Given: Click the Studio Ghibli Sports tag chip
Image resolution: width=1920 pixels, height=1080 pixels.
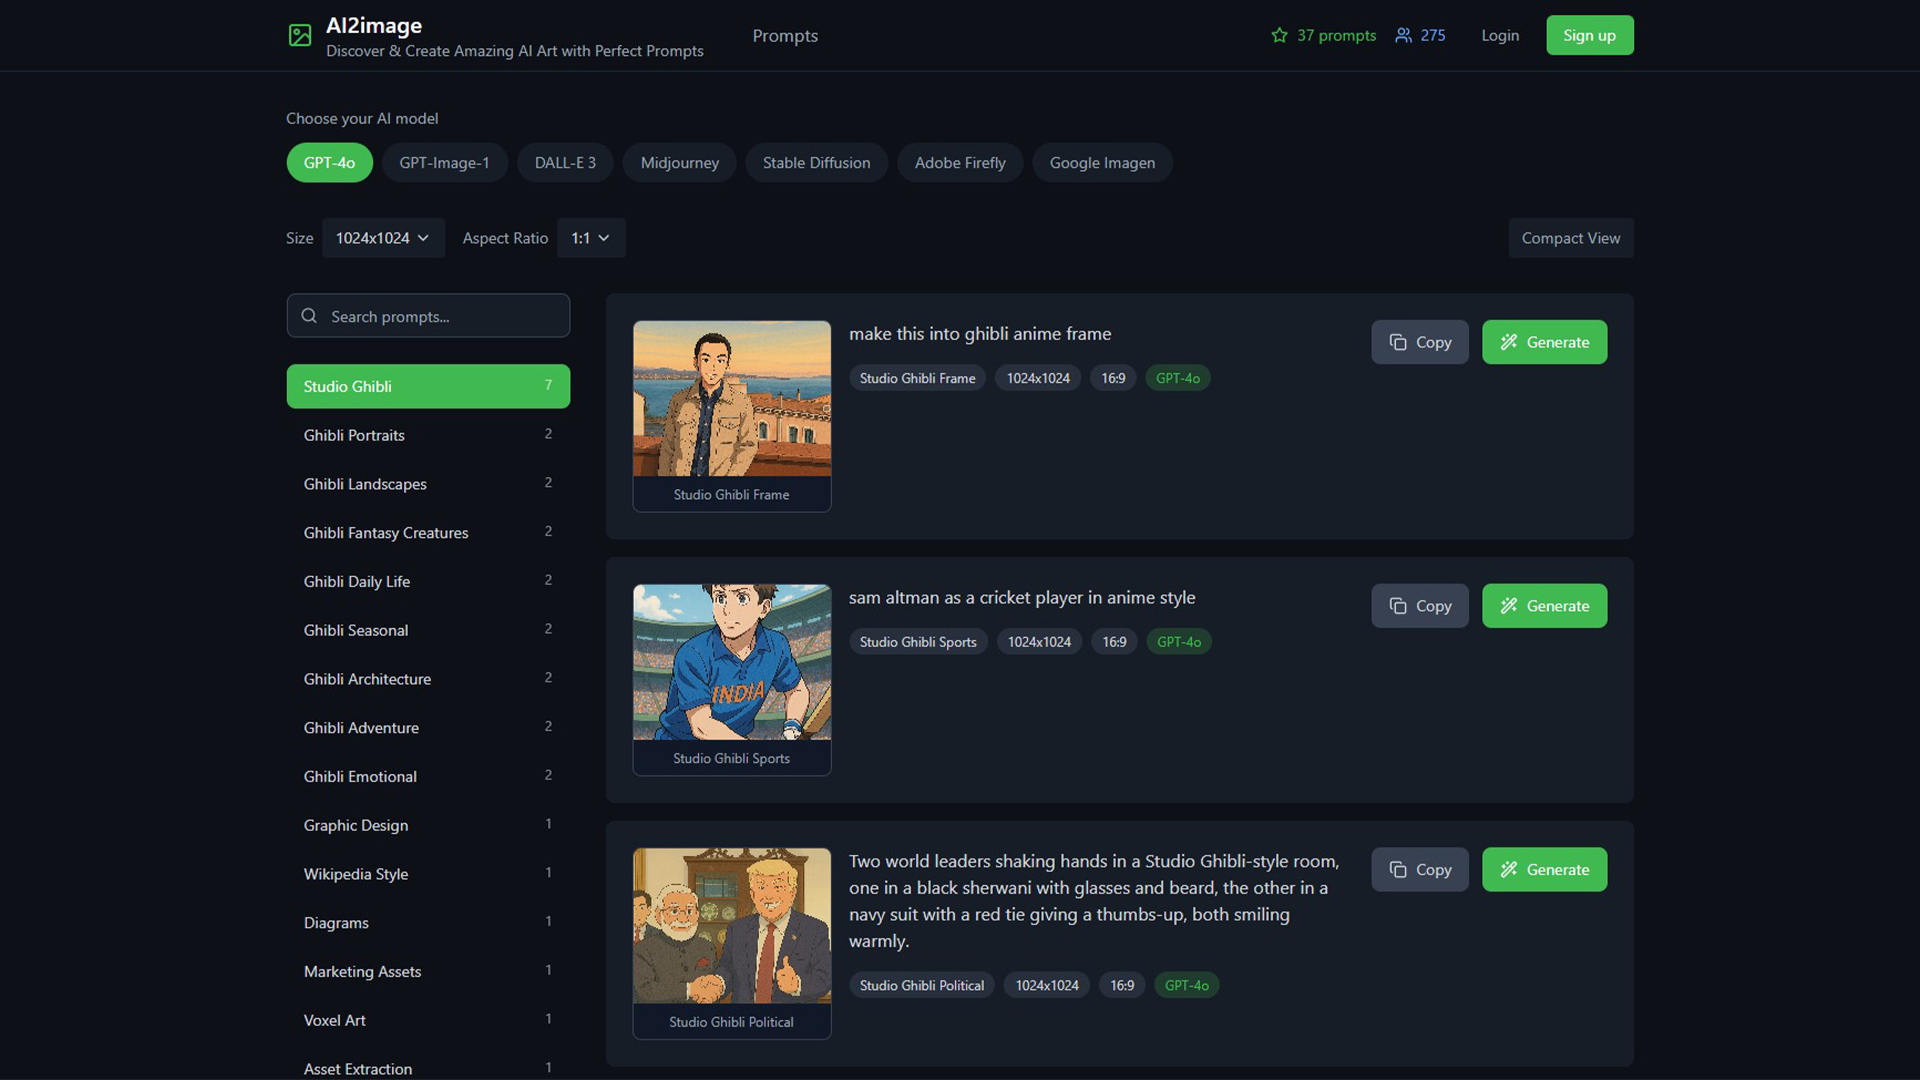Looking at the screenshot, I should point(918,642).
